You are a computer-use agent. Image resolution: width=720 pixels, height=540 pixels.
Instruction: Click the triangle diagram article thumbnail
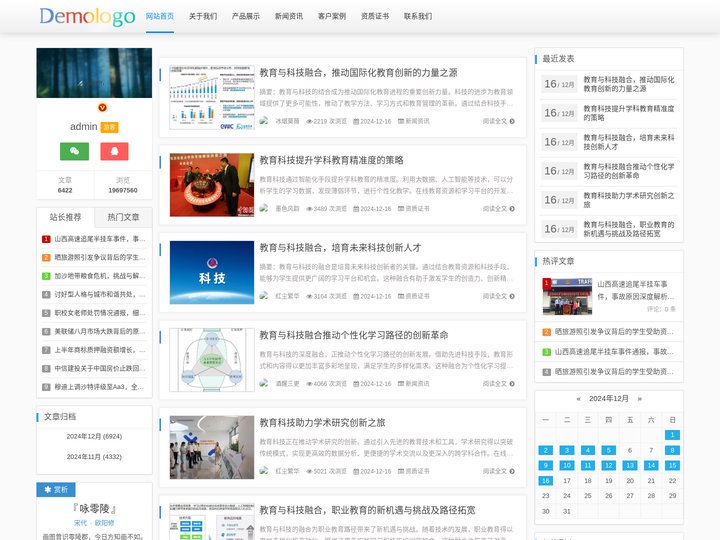click(x=212, y=360)
